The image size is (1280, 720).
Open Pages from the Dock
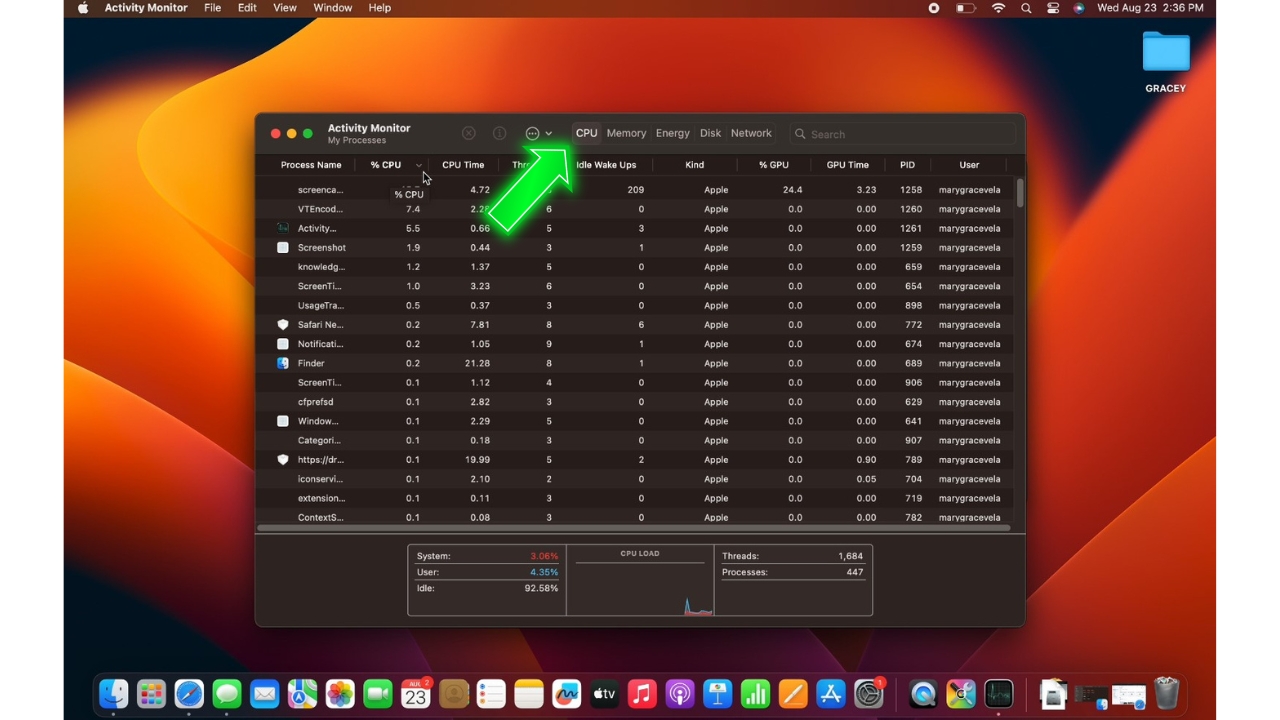coord(793,693)
